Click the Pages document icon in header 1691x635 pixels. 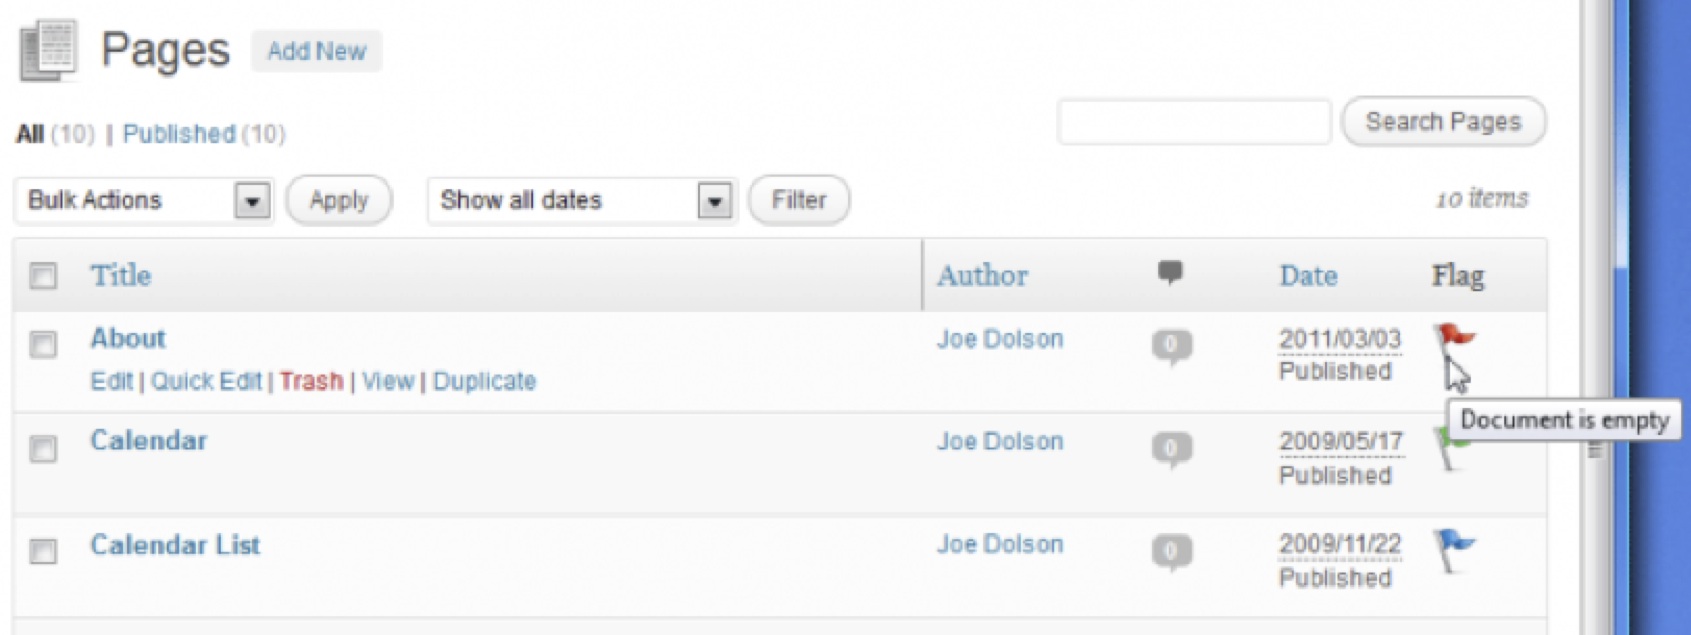[x=47, y=50]
